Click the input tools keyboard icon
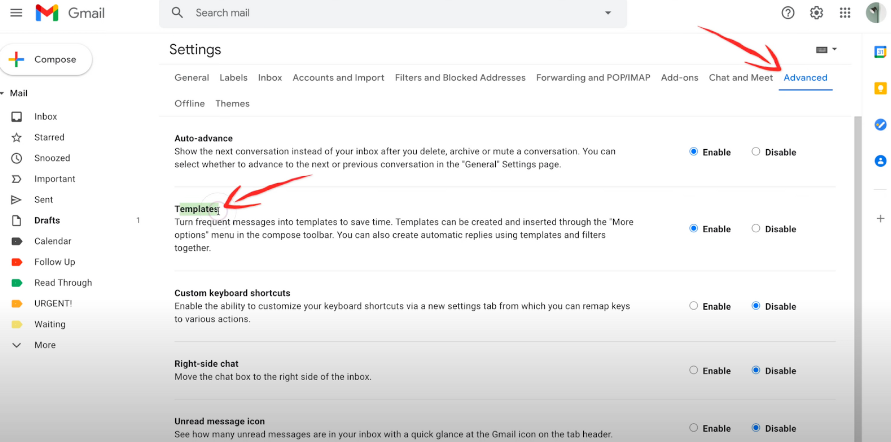Viewport: 891px width, 442px height. (821, 50)
